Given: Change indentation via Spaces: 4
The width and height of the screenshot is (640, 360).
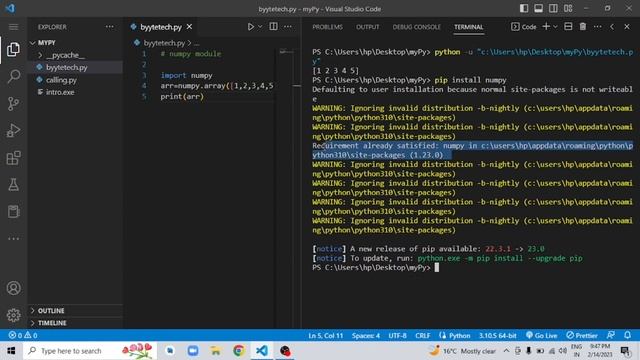Looking at the screenshot, I should point(366,336).
